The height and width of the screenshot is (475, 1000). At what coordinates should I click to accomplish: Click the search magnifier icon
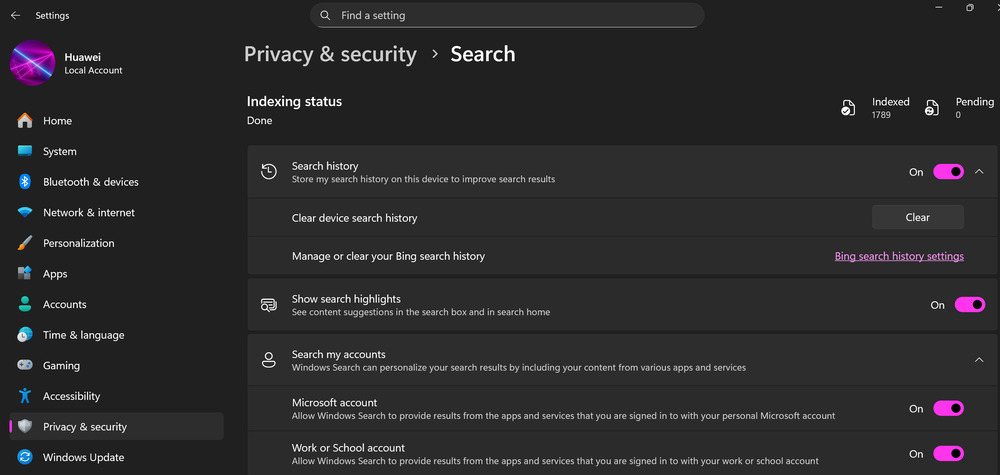pos(325,15)
